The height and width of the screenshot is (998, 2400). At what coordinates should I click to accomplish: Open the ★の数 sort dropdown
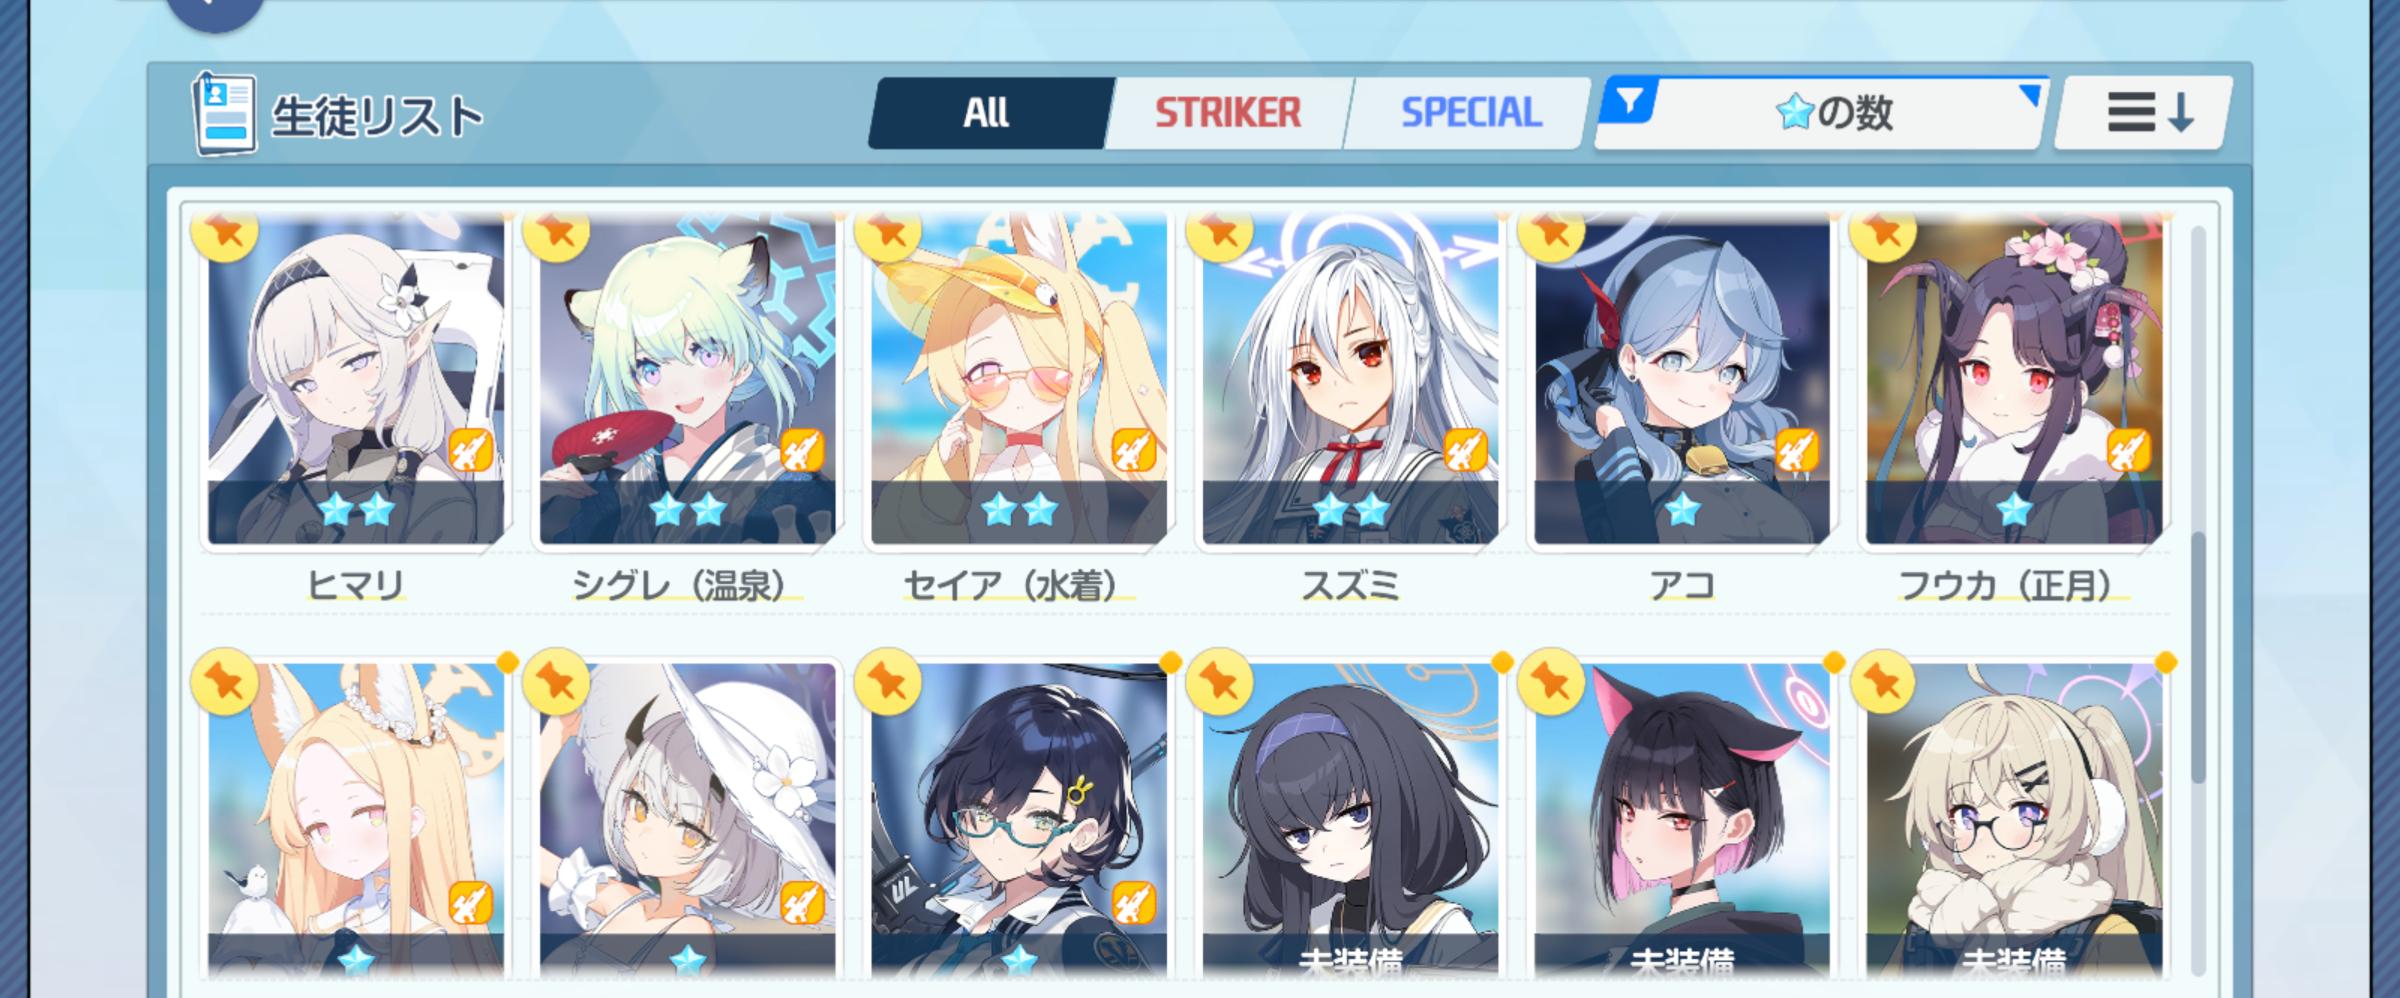(x=1820, y=113)
